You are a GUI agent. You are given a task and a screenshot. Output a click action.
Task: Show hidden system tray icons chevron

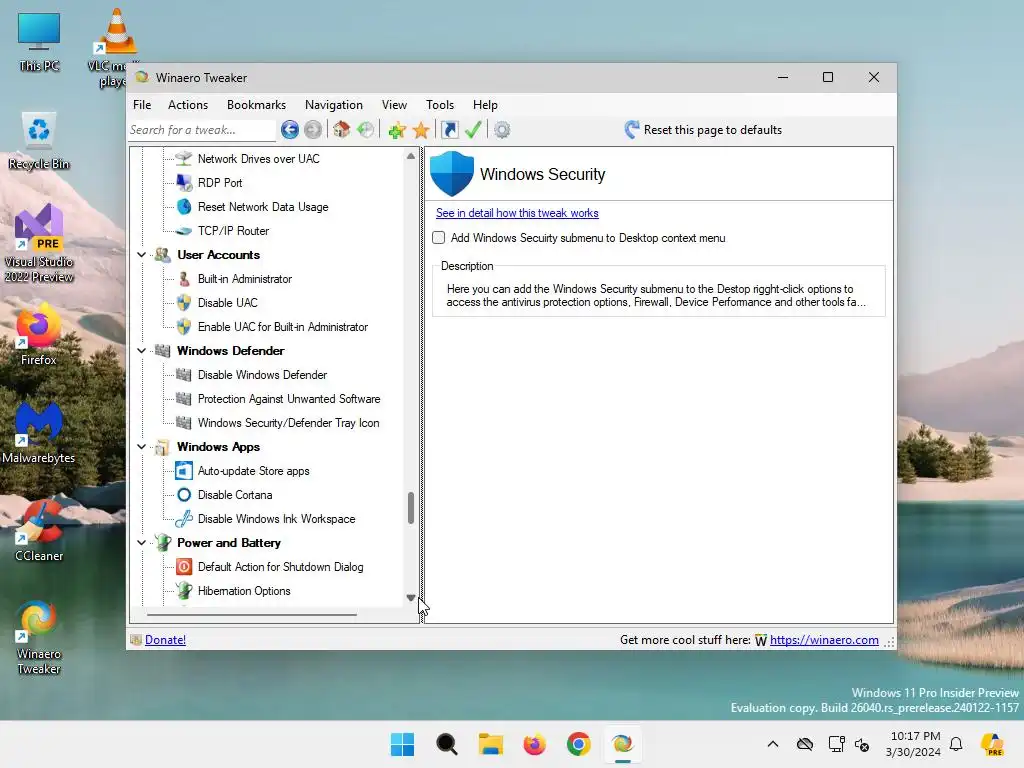click(x=773, y=744)
